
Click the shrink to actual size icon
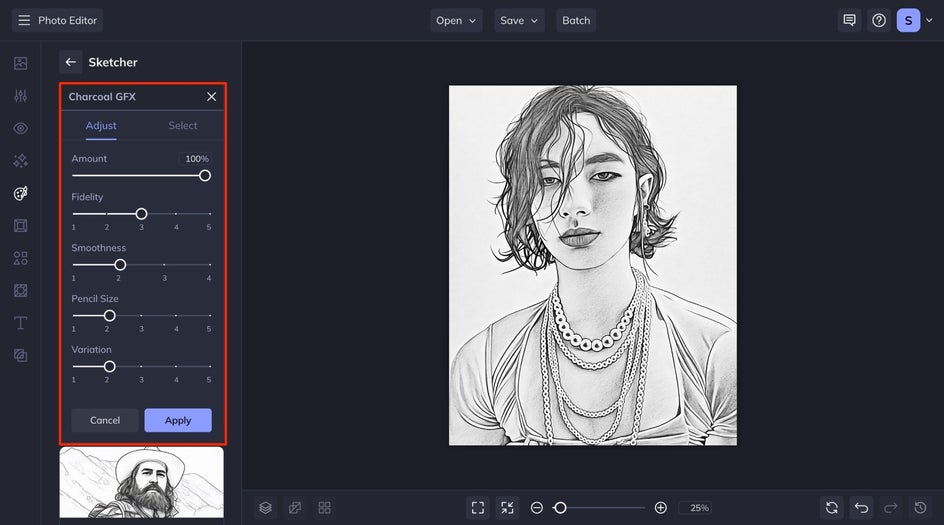(508, 508)
